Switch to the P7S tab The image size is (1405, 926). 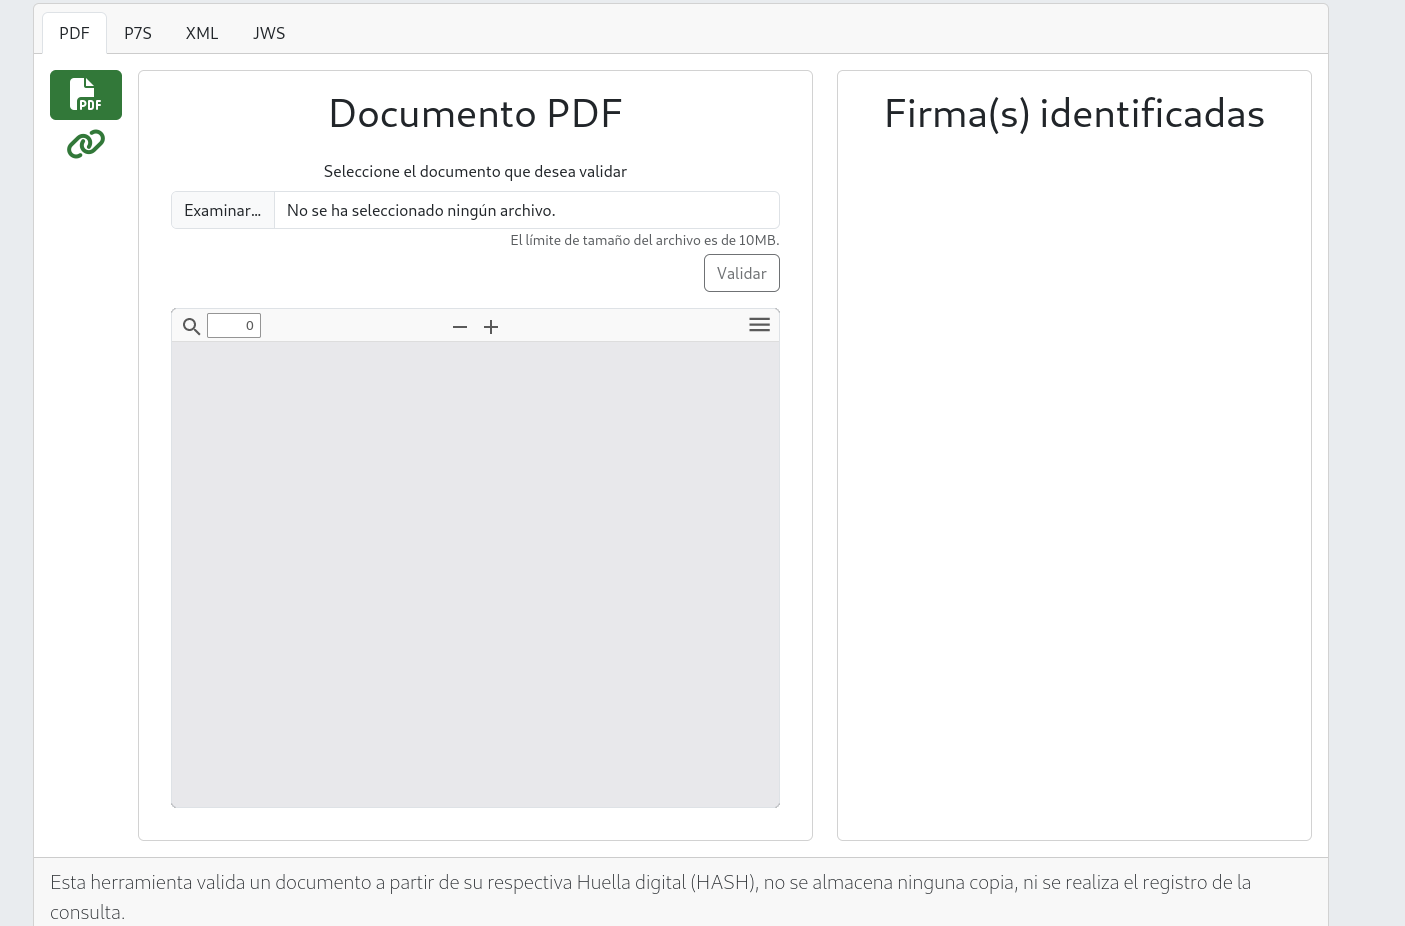(138, 33)
